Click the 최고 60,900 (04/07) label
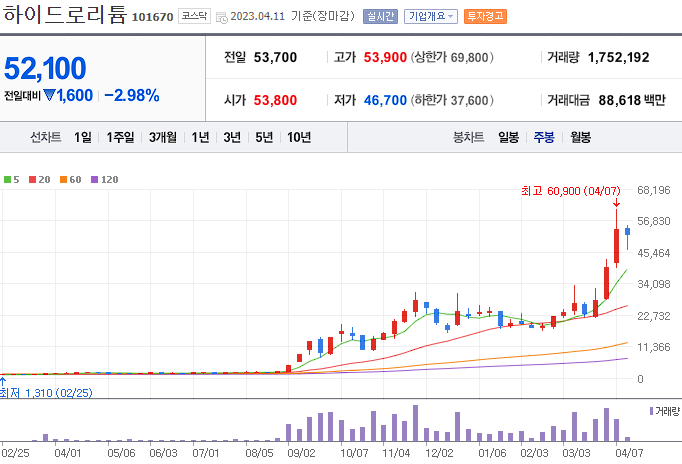Viewport: 682px width, 464px height. point(571,191)
